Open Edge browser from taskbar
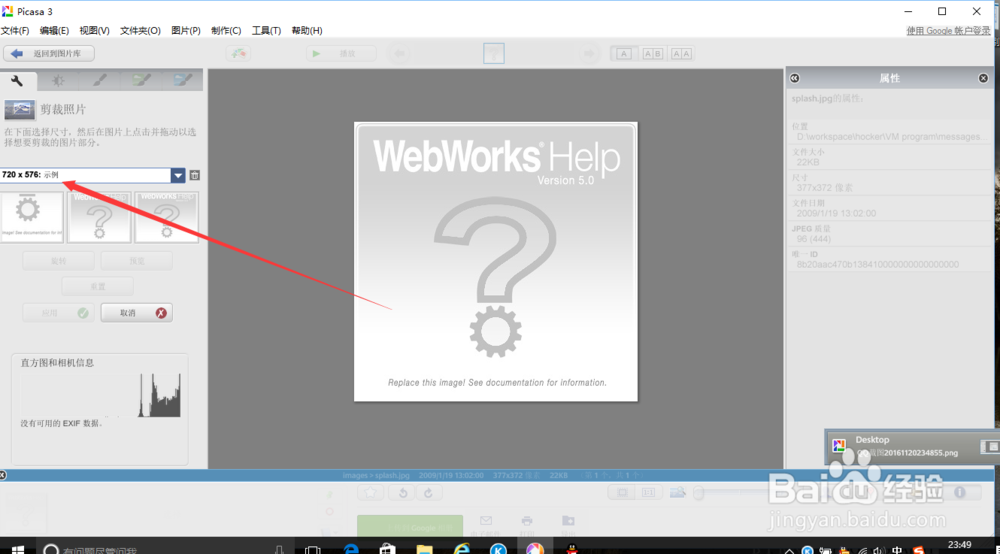The image size is (1000, 554). pos(350,549)
